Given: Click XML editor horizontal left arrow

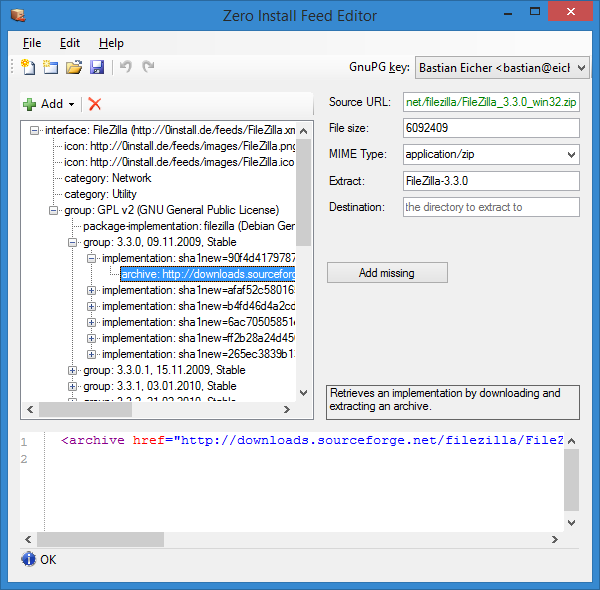Looking at the screenshot, I should click(x=28, y=539).
